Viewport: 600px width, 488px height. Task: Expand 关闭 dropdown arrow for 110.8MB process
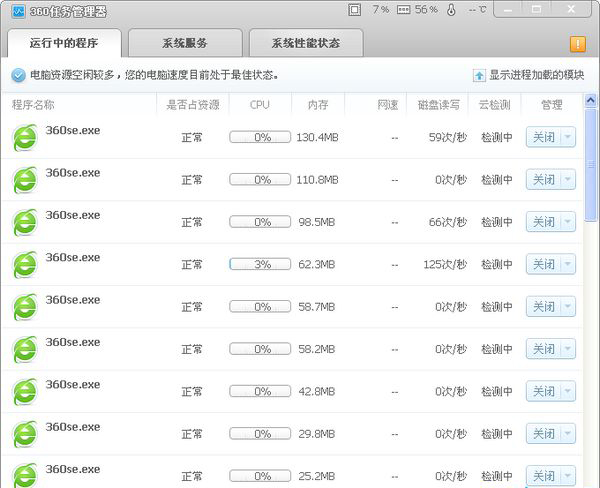click(568, 179)
